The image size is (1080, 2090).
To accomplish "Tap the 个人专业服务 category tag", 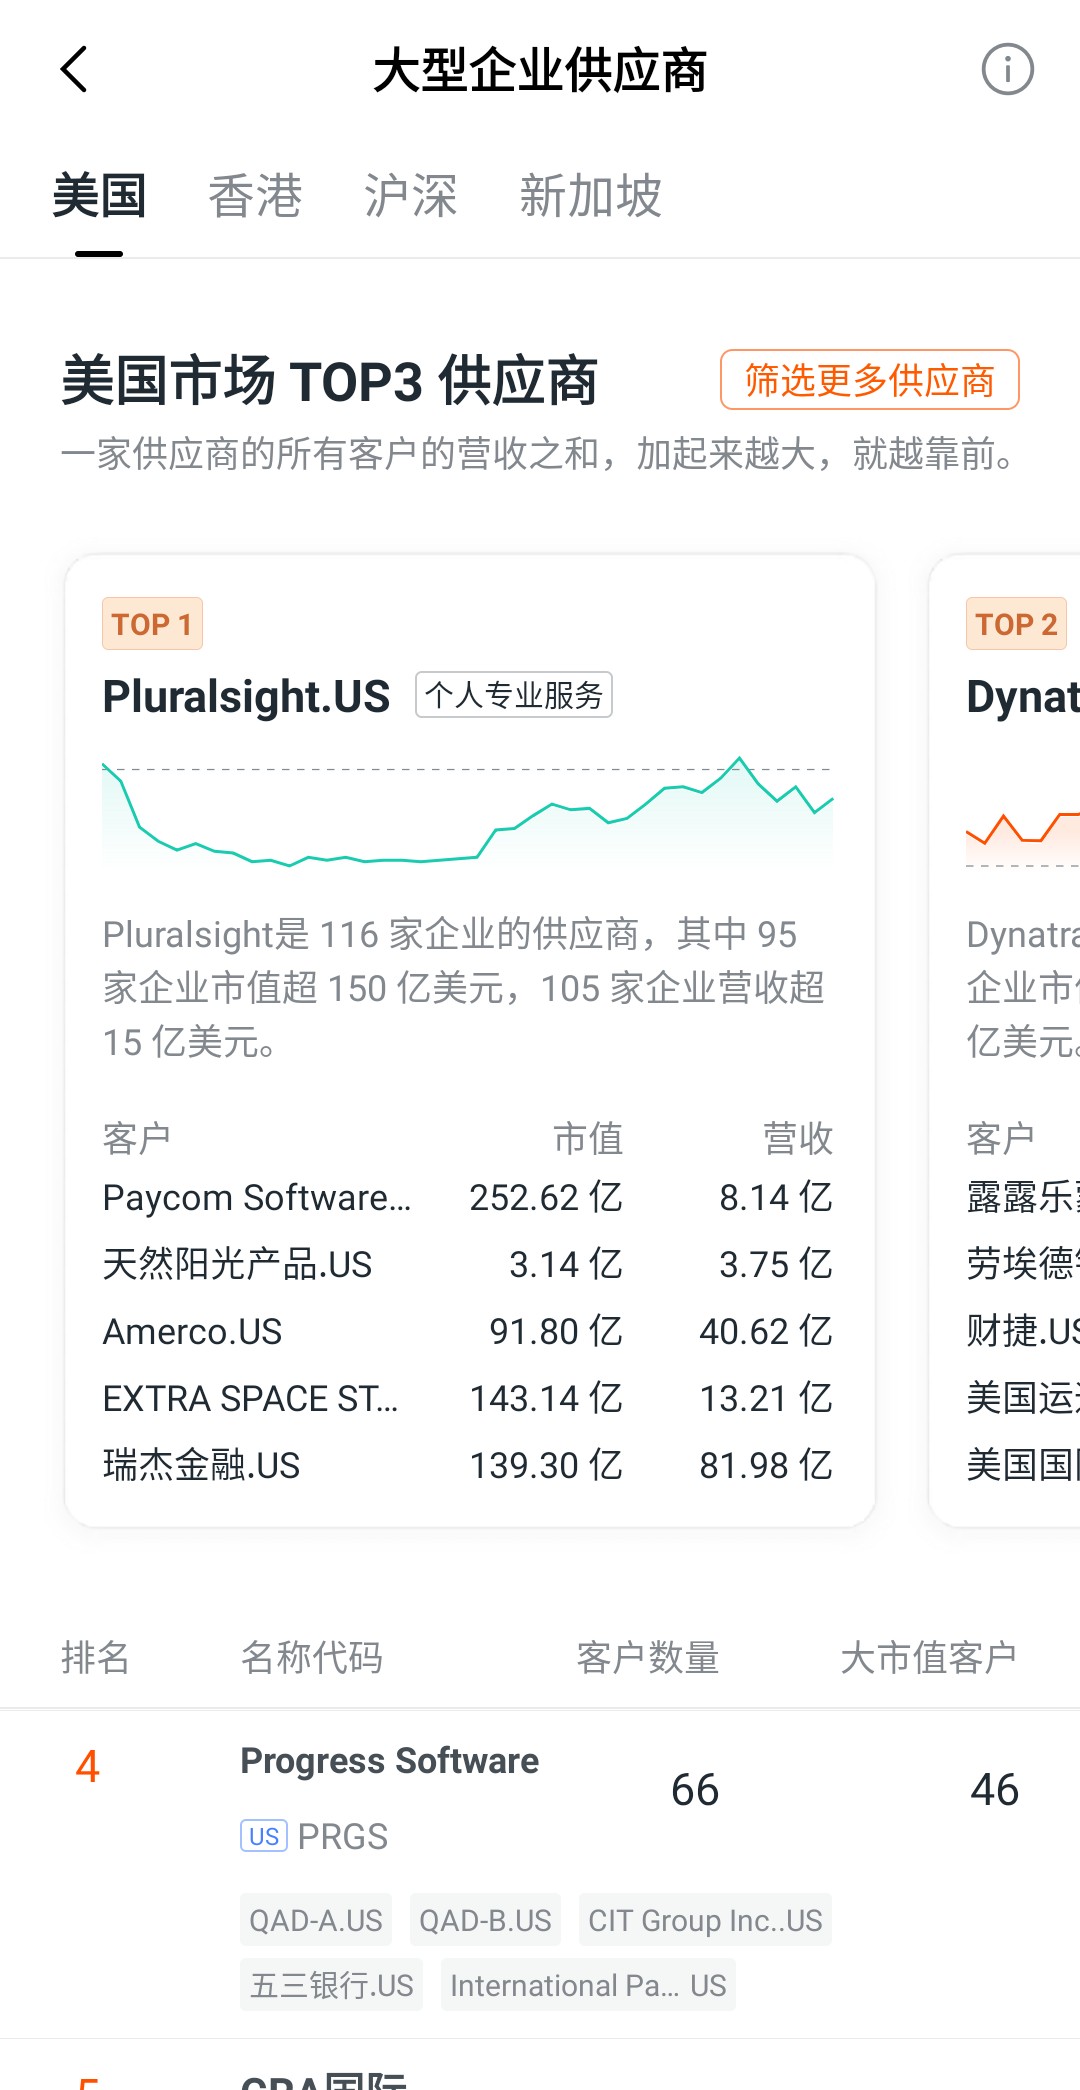I will click(513, 695).
